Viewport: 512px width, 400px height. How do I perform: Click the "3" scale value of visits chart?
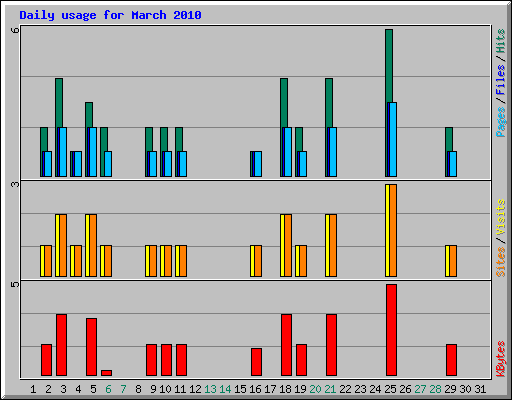[15, 184]
